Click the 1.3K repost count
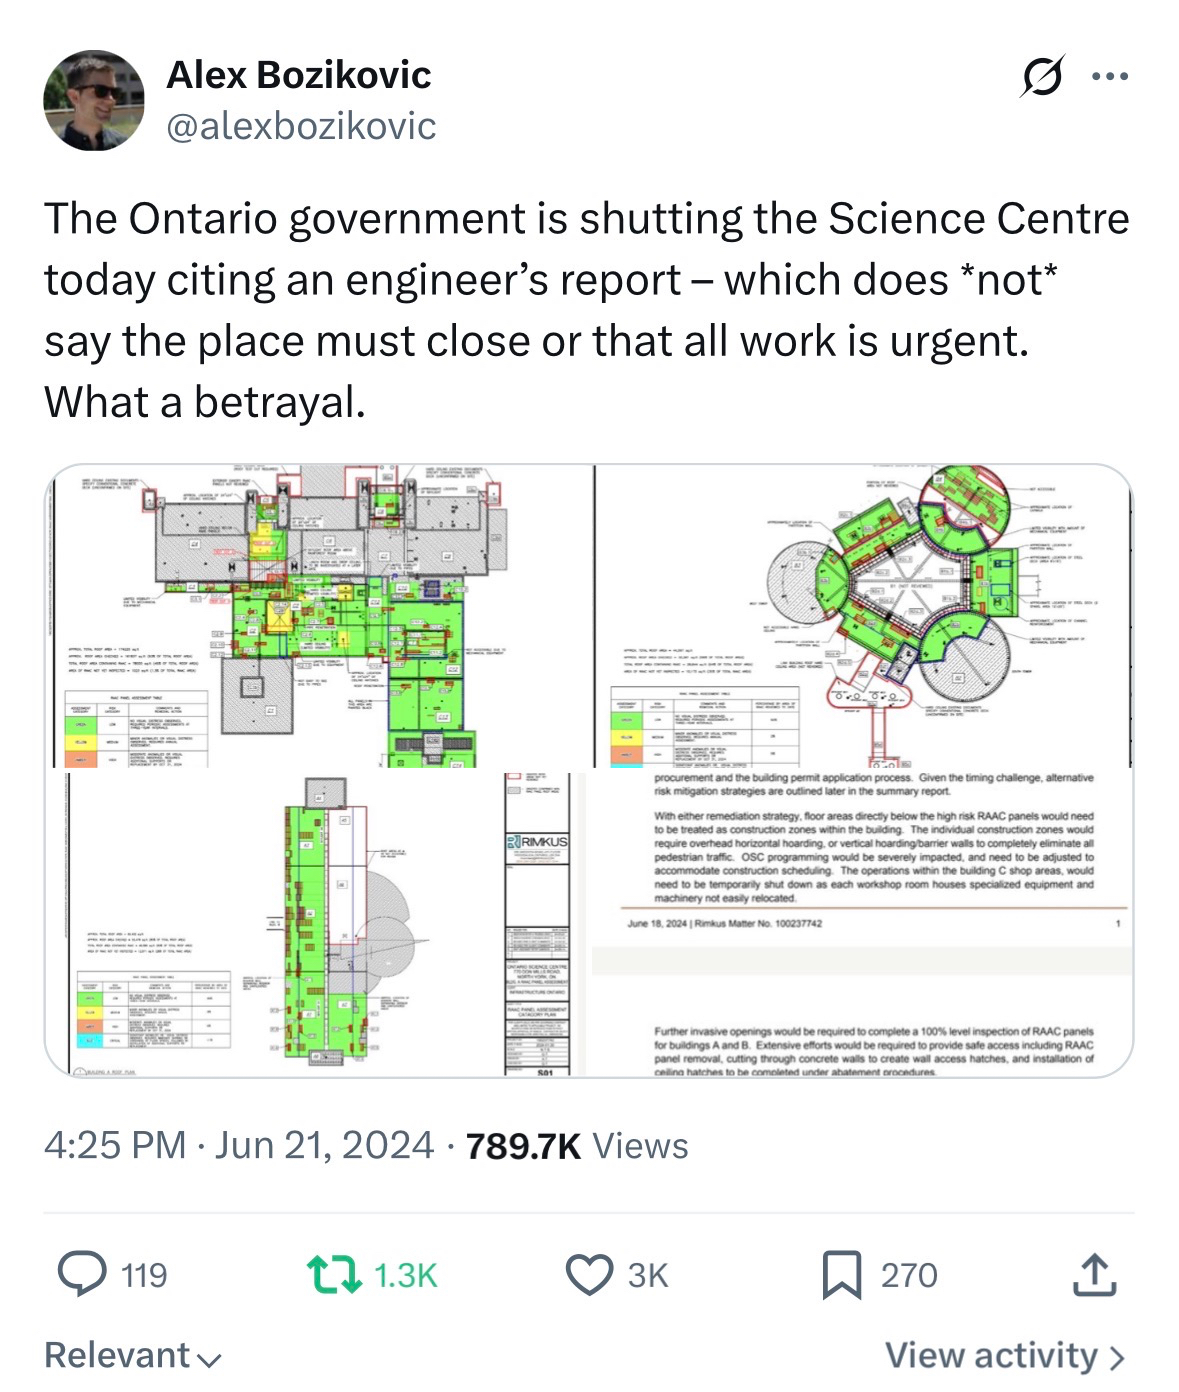 click(x=405, y=1275)
